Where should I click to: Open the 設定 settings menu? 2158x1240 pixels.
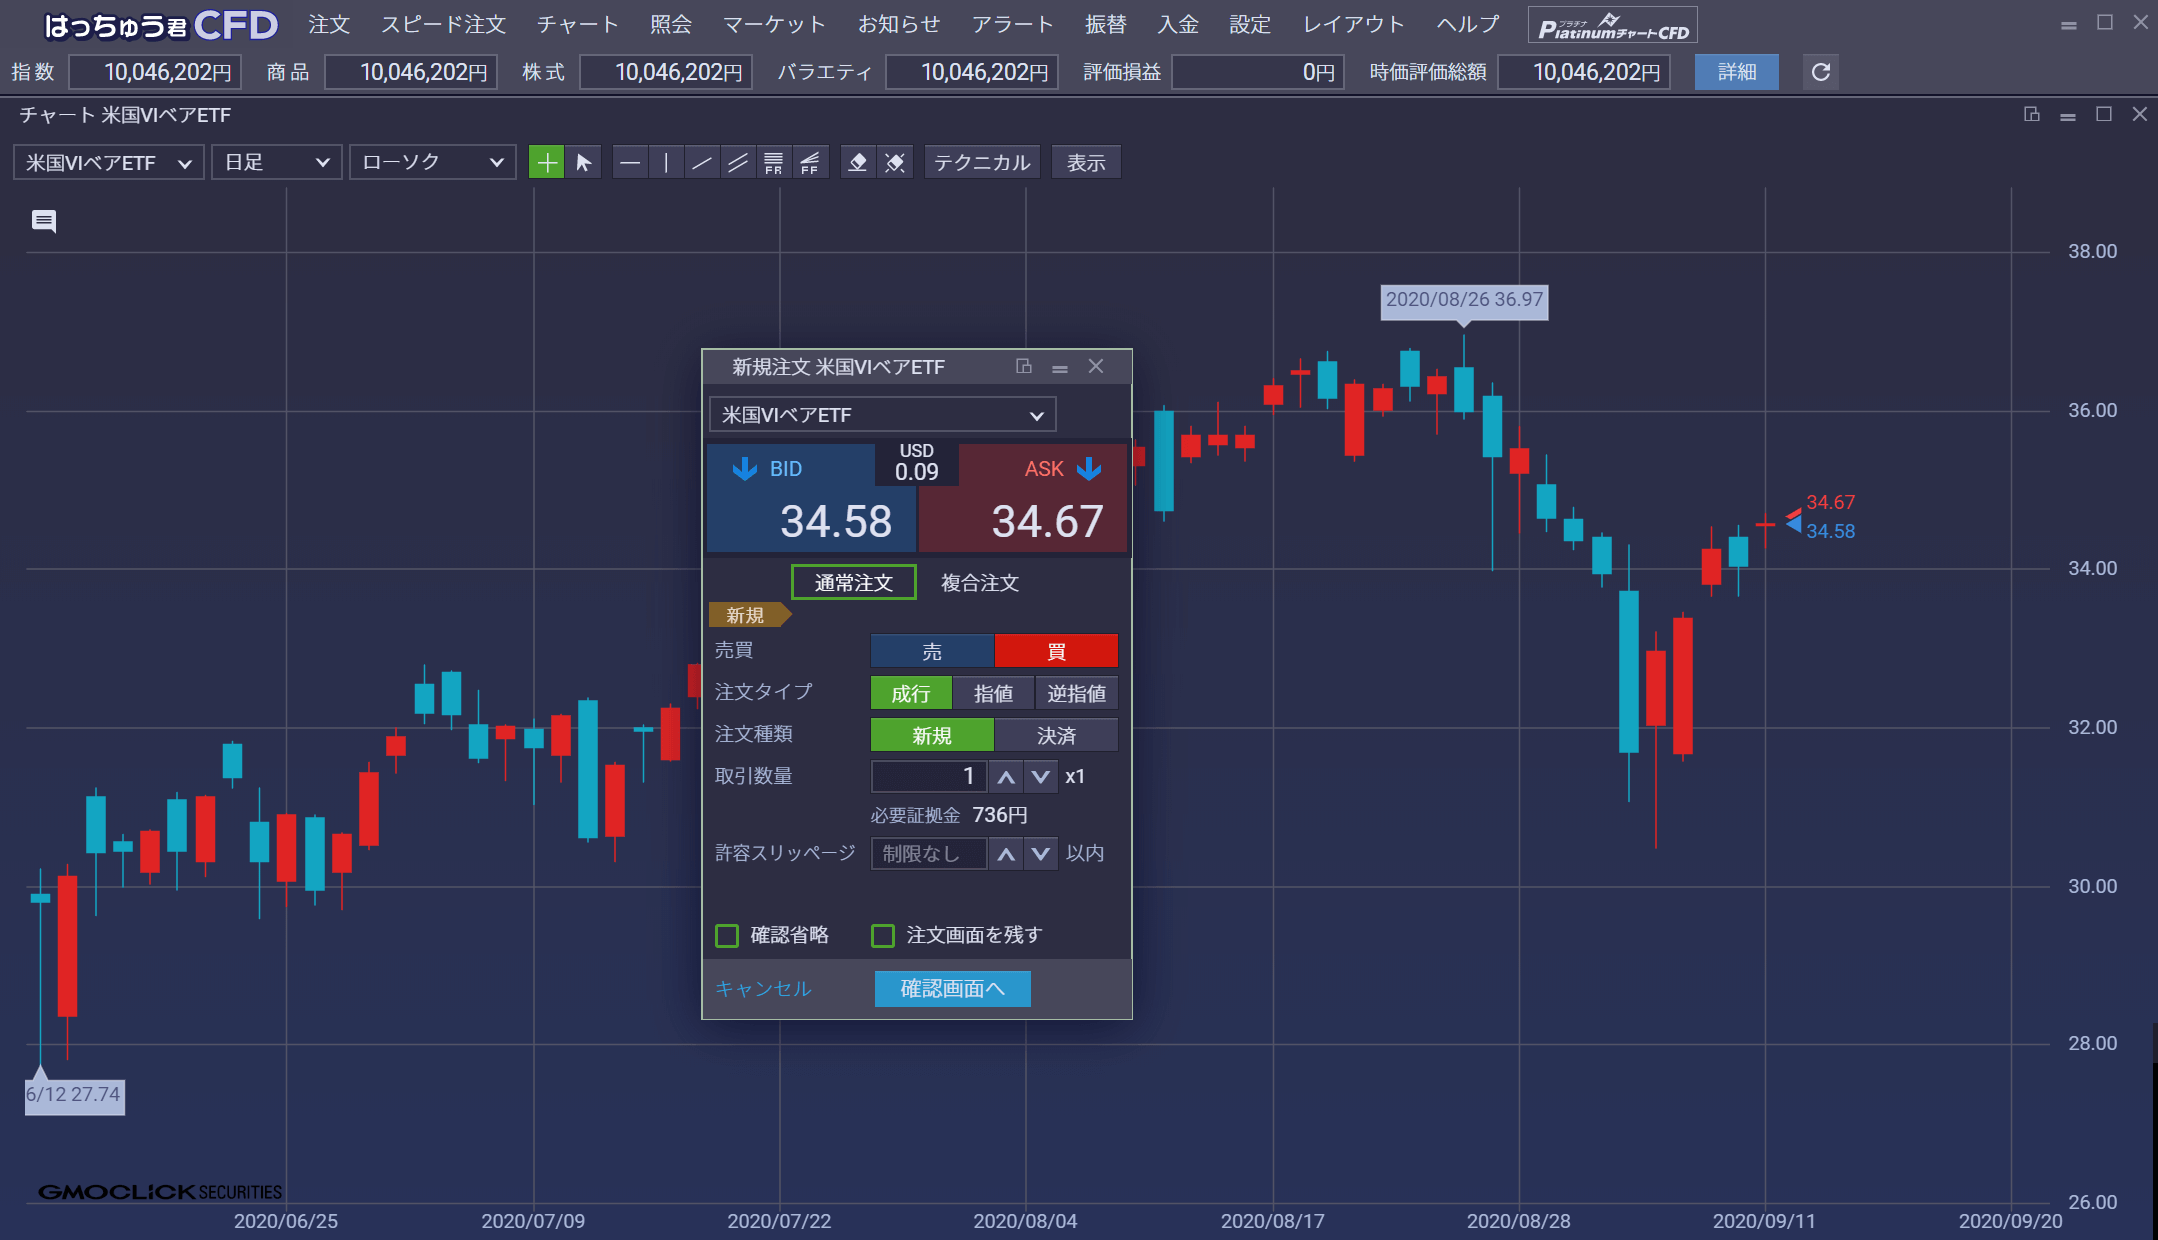1250,24
